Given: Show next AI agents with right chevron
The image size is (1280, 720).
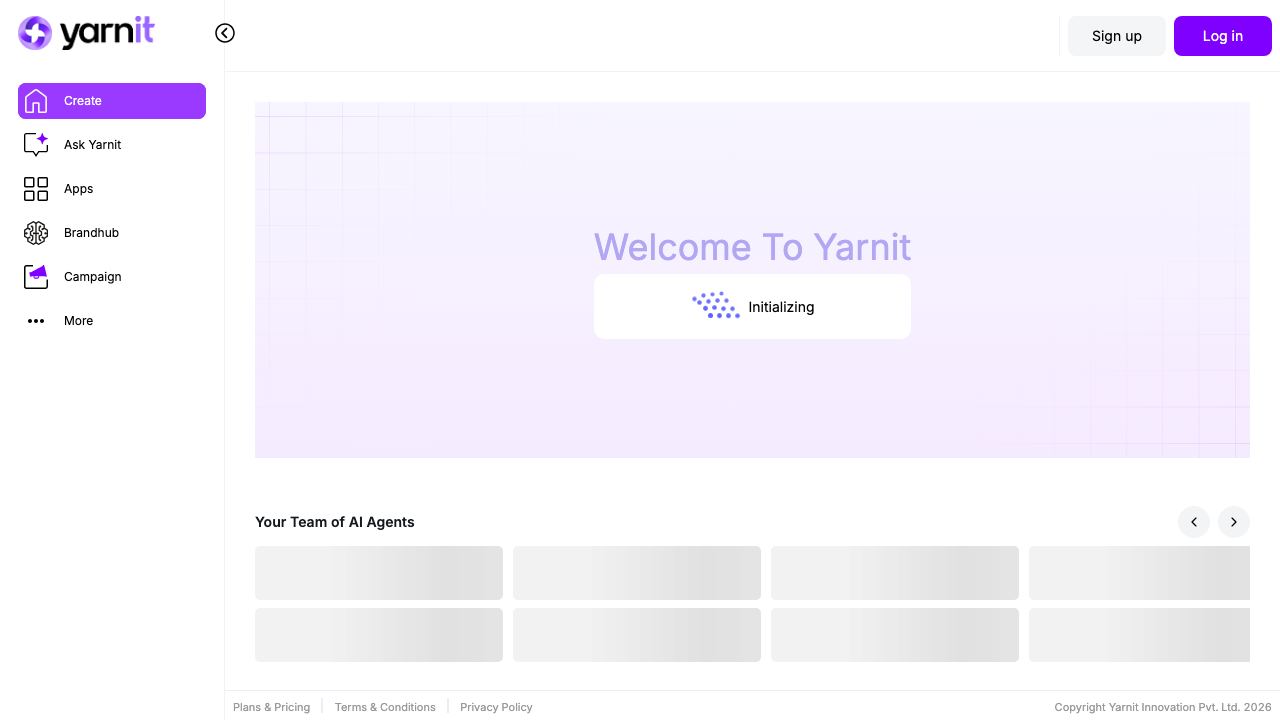Looking at the screenshot, I should click(1234, 522).
